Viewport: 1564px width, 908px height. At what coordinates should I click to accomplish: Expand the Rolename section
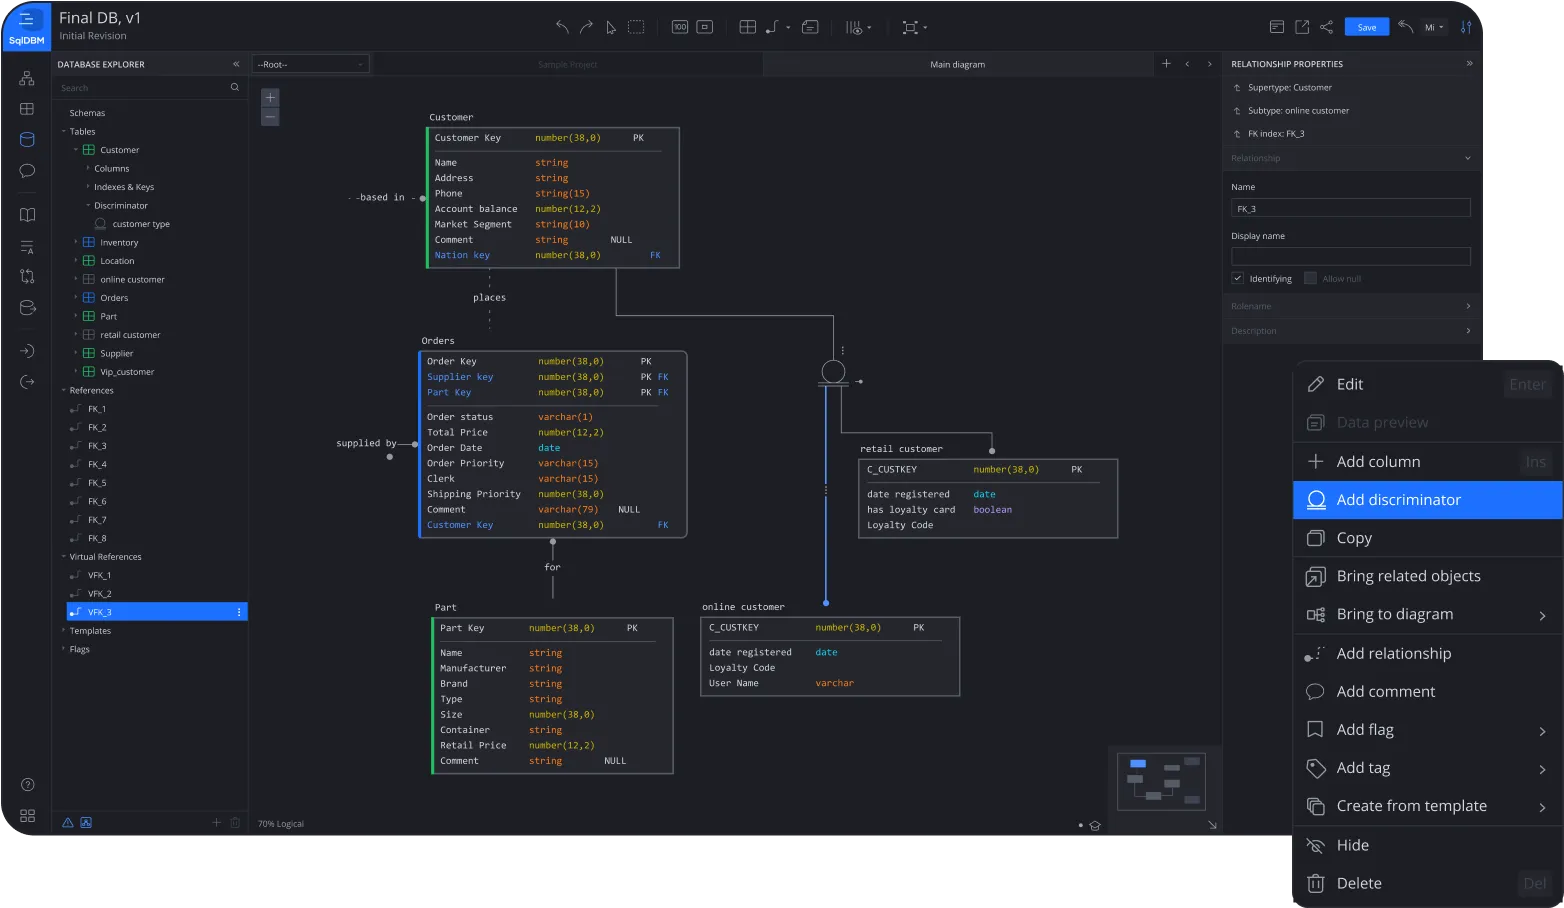[1468, 306]
